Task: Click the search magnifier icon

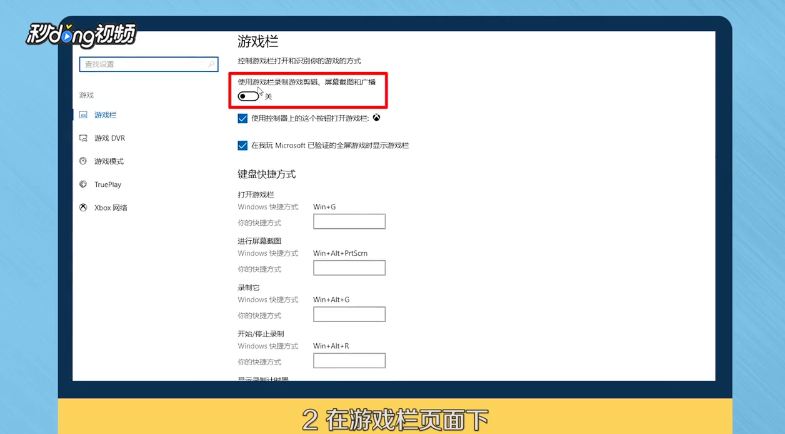Action: (211, 64)
